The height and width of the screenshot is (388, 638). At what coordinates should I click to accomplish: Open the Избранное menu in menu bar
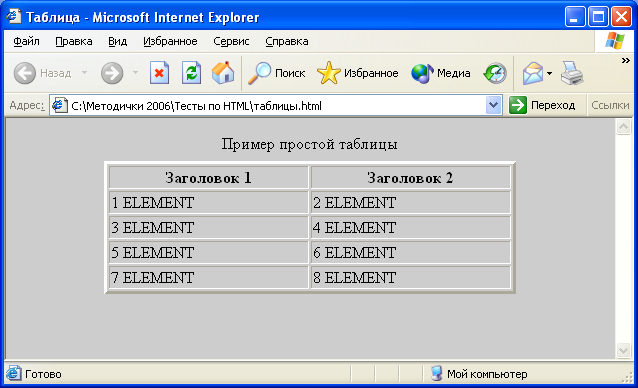(x=170, y=41)
